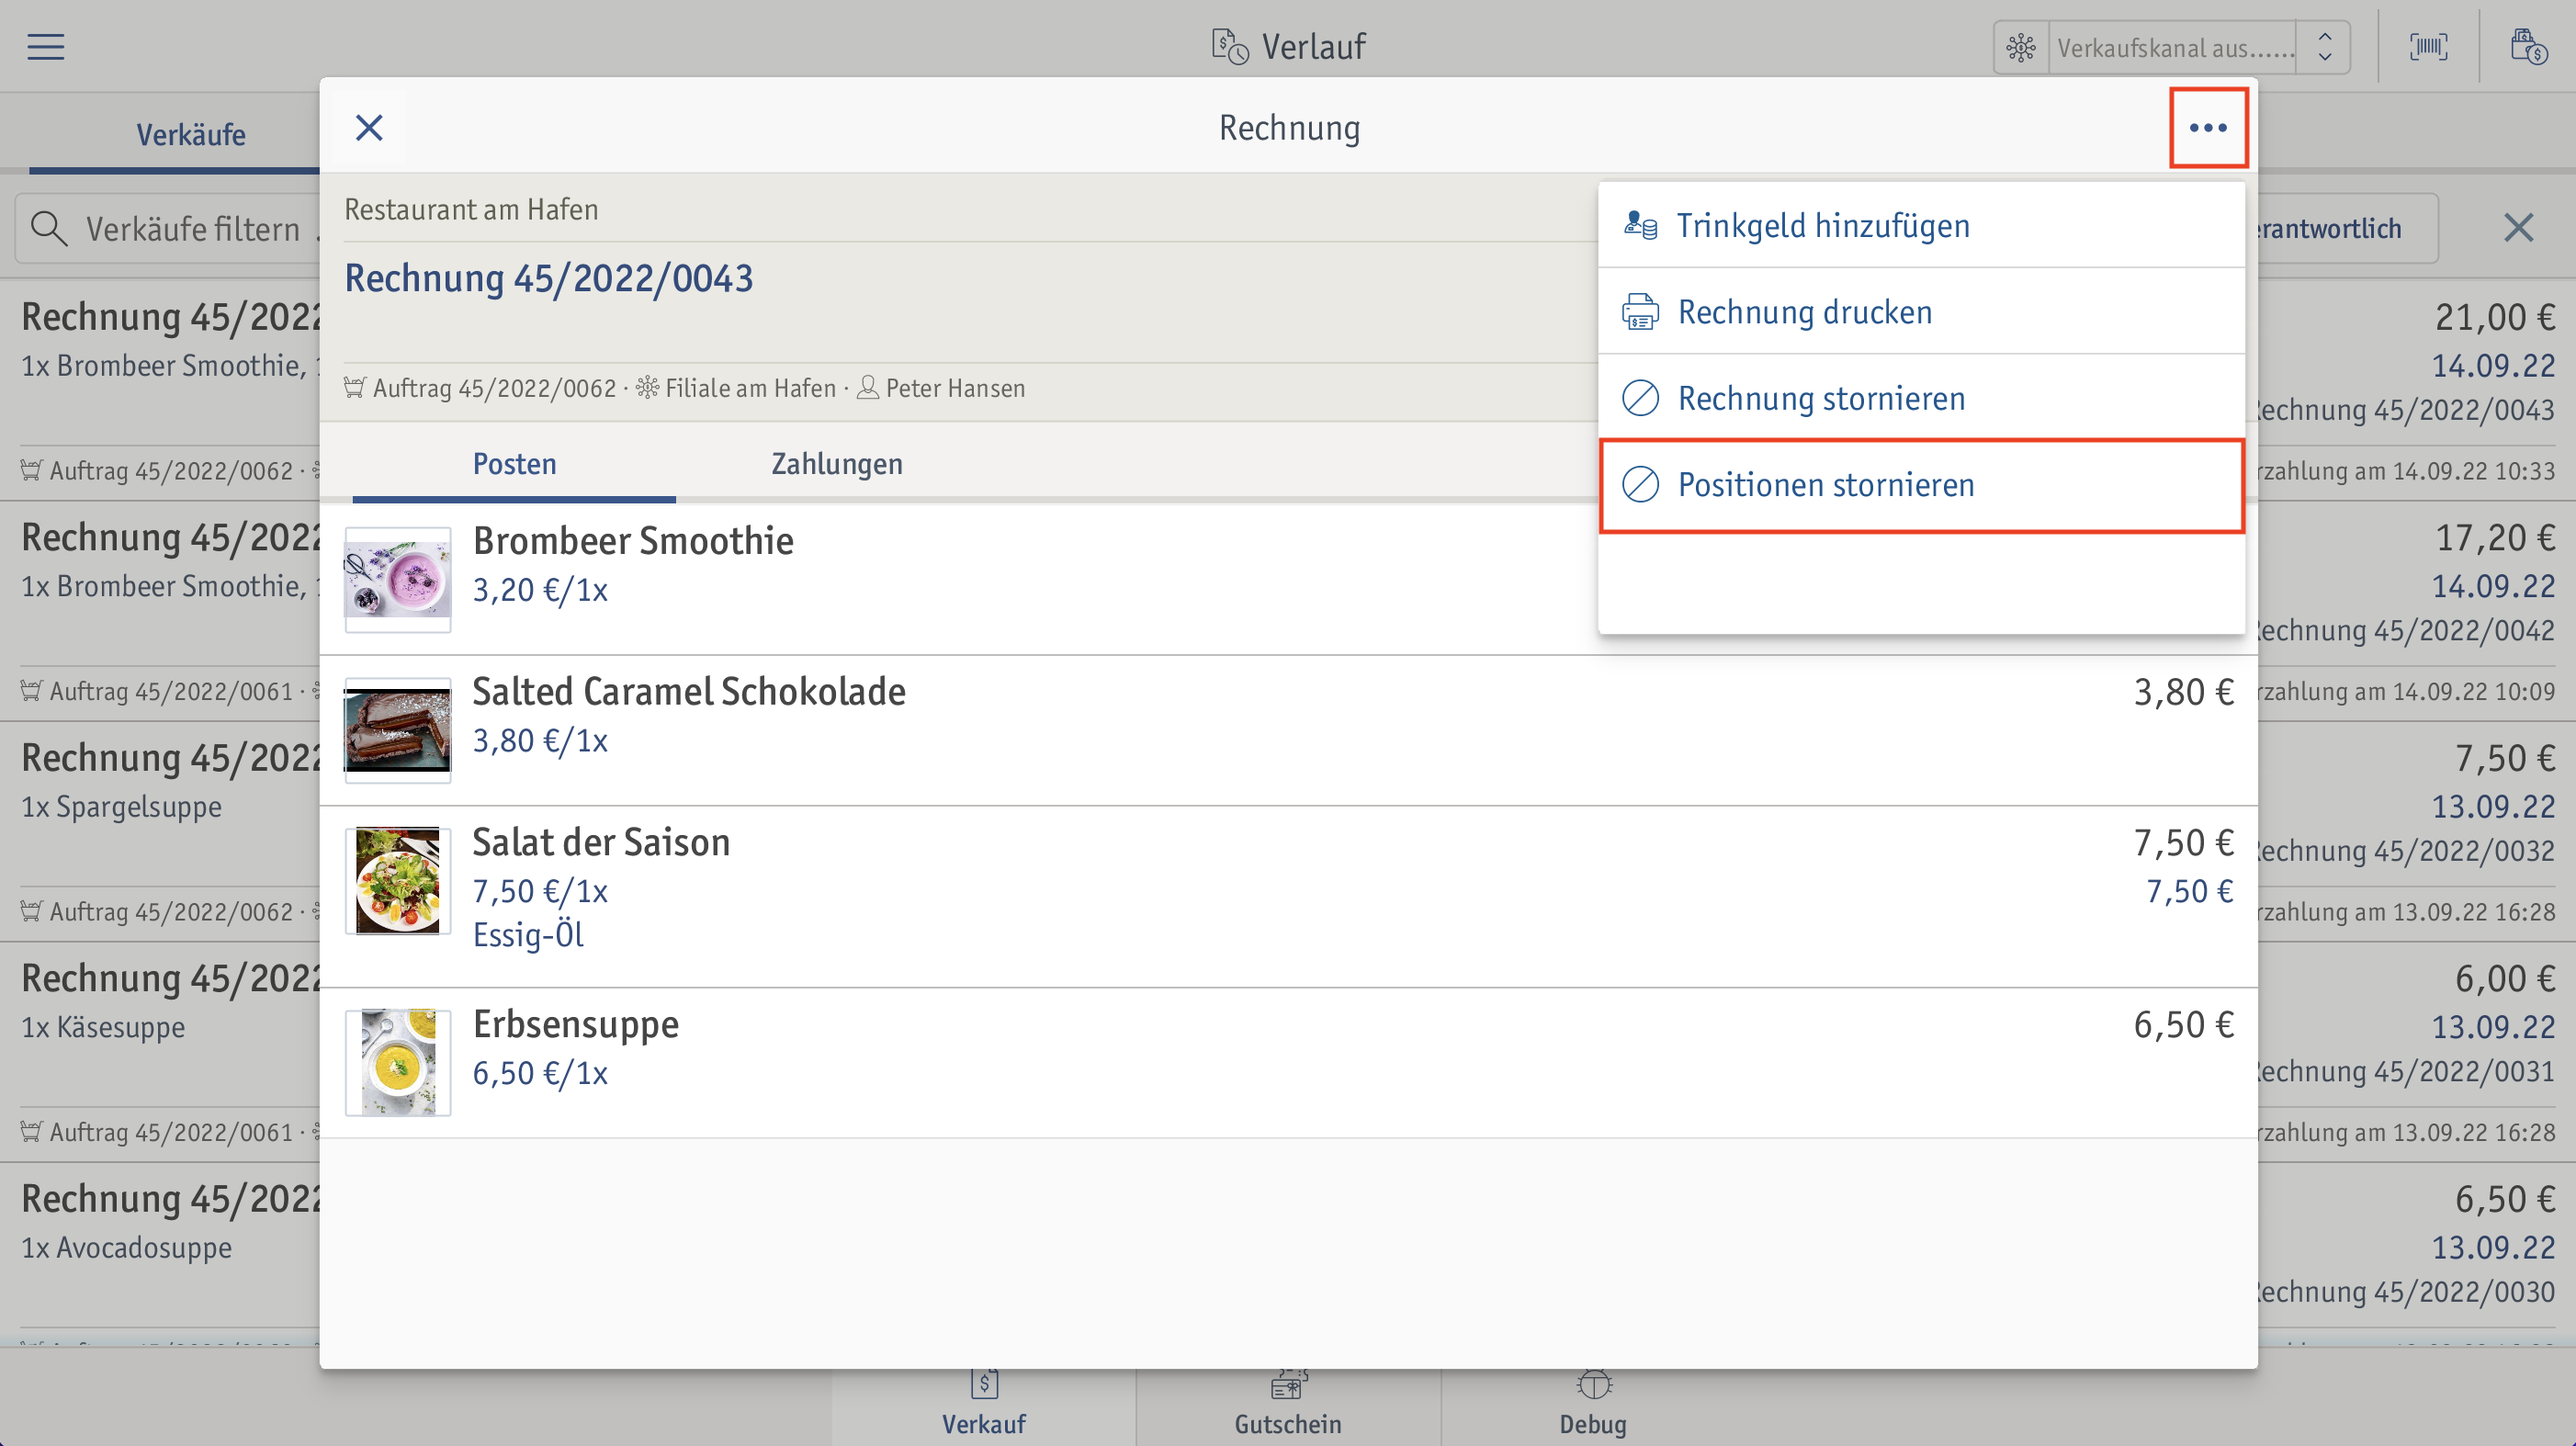Click Filiale am Hafen in the dialog header

[751, 388]
